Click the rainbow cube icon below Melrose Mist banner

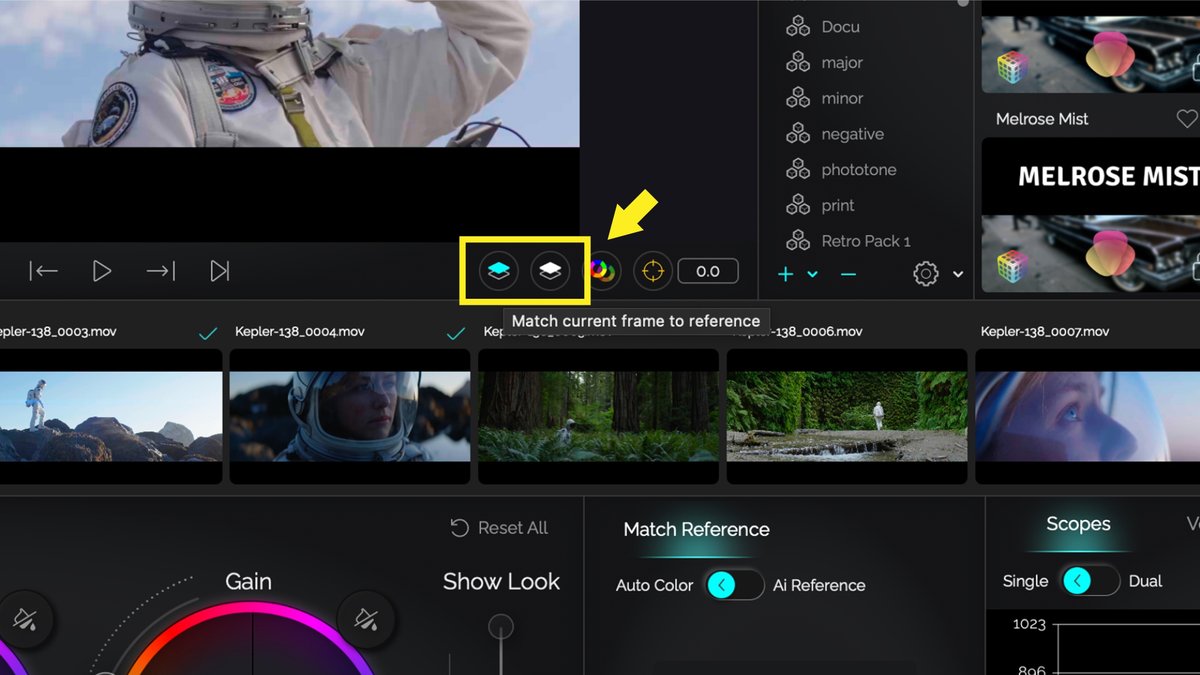coord(1013,266)
